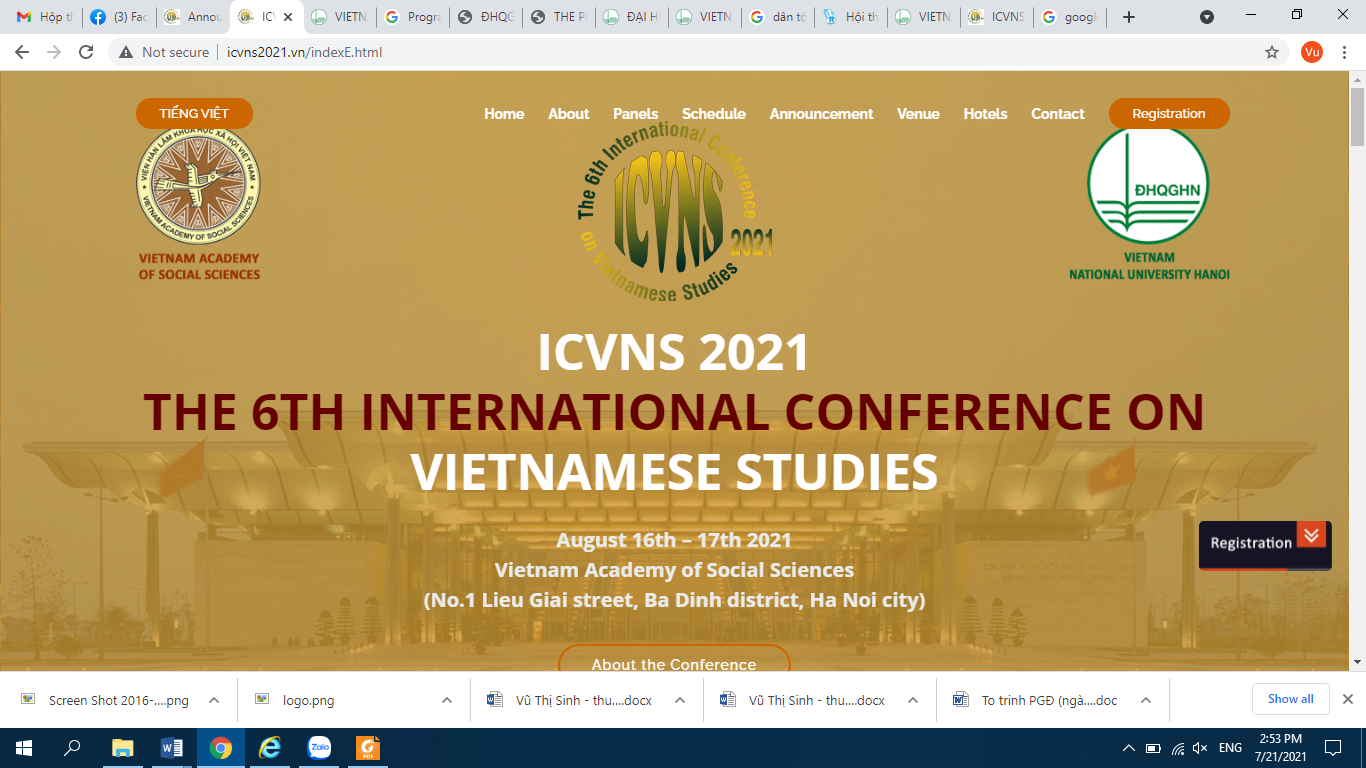Click the battery icon in system tray
The image size is (1366, 768).
1153,748
